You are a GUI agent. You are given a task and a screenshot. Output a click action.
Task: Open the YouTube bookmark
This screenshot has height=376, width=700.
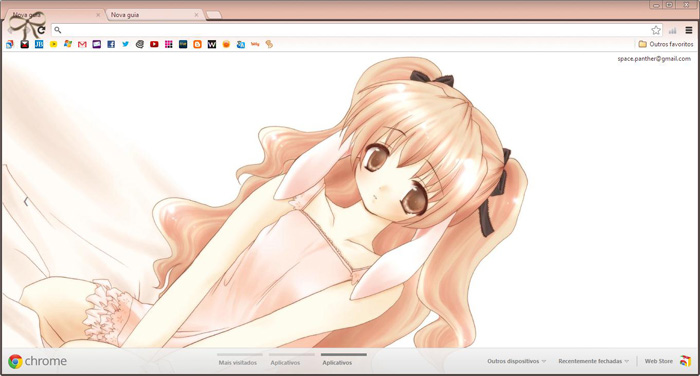[154, 44]
